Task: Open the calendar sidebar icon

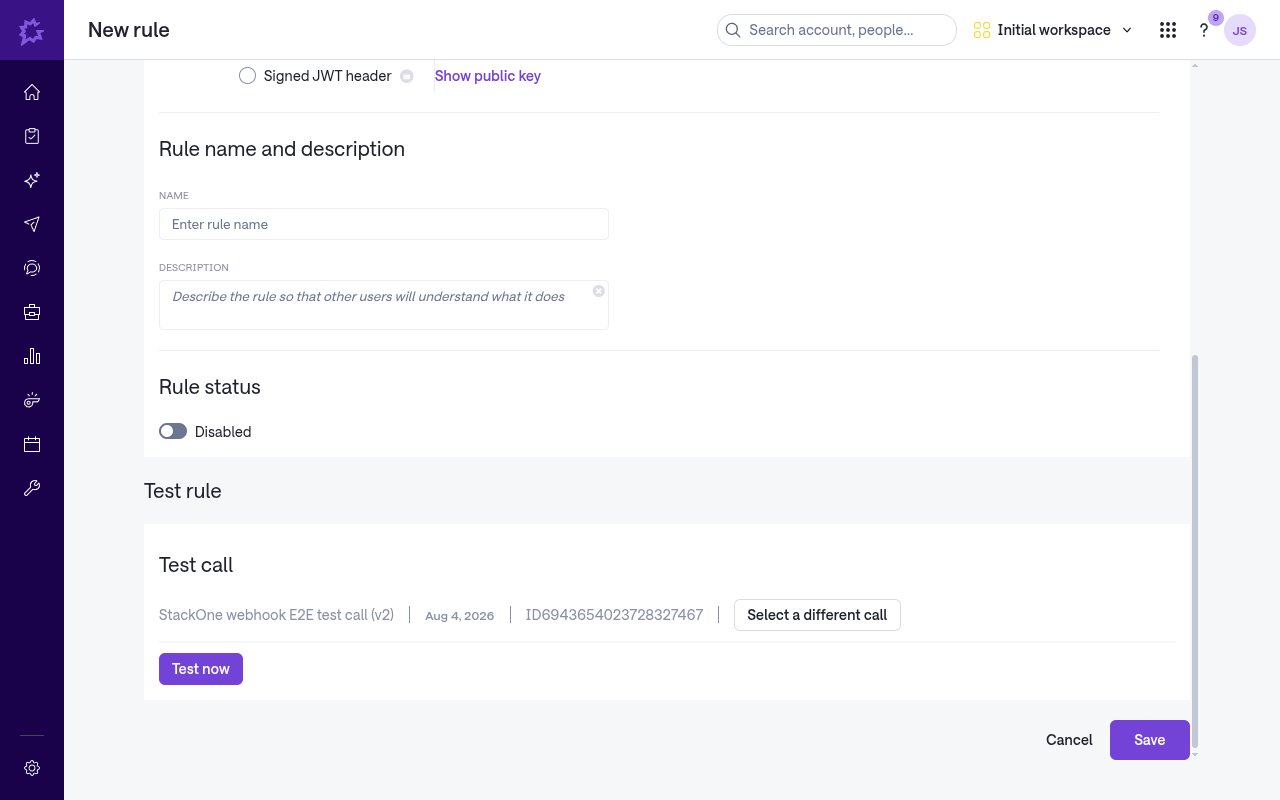Action: point(32,444)
